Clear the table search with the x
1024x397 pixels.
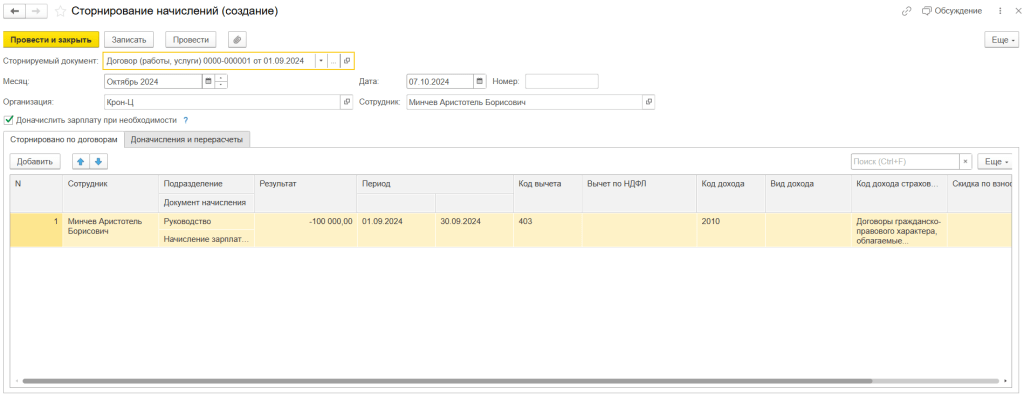(965, 161)
